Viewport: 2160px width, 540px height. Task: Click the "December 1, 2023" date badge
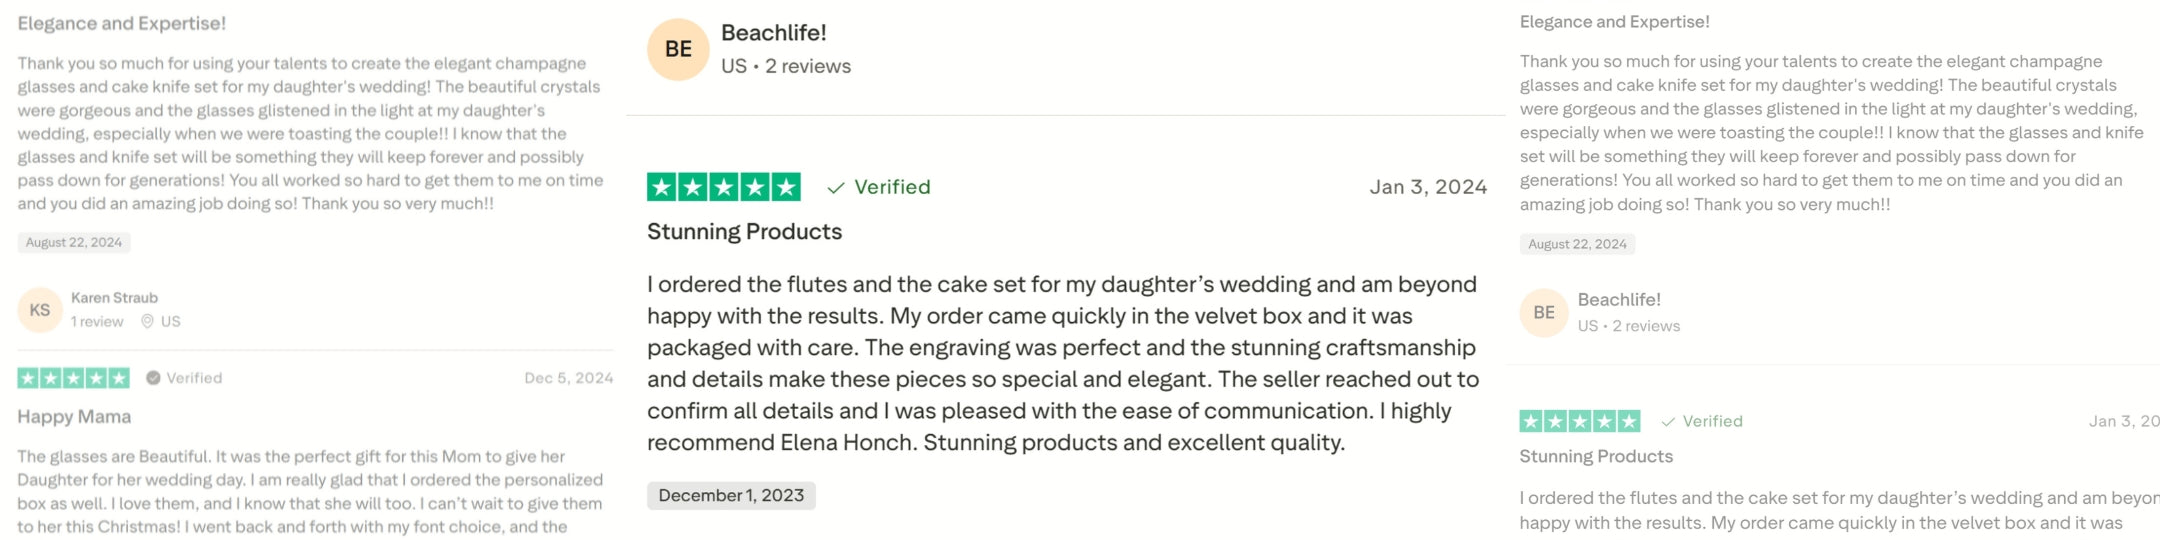[x=731, y=496]
